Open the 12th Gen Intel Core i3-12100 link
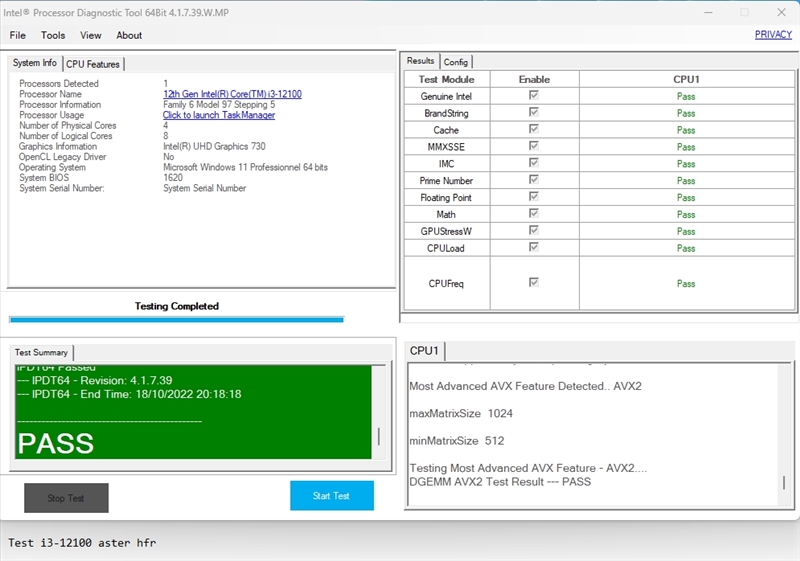 point(232,94)
